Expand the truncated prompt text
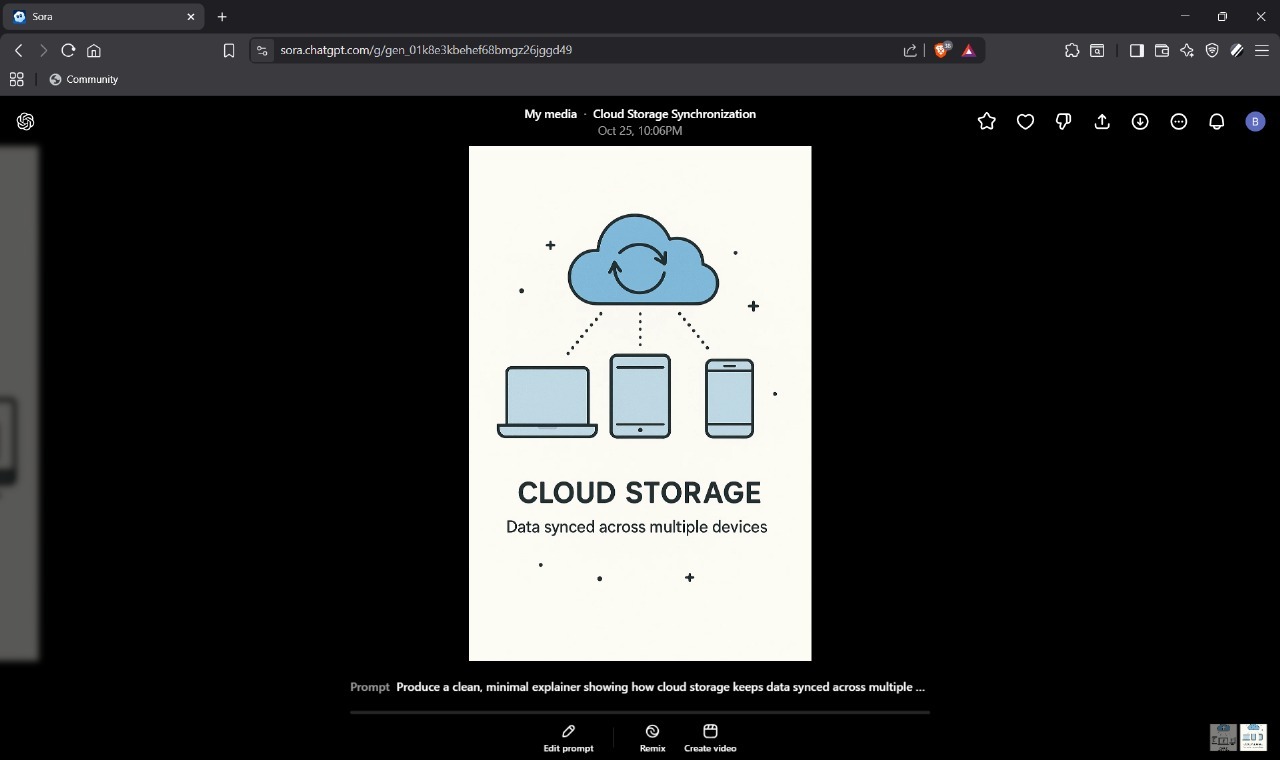Screen dimensions: 1280x760 pyautogui.click(x=660, y=687)
